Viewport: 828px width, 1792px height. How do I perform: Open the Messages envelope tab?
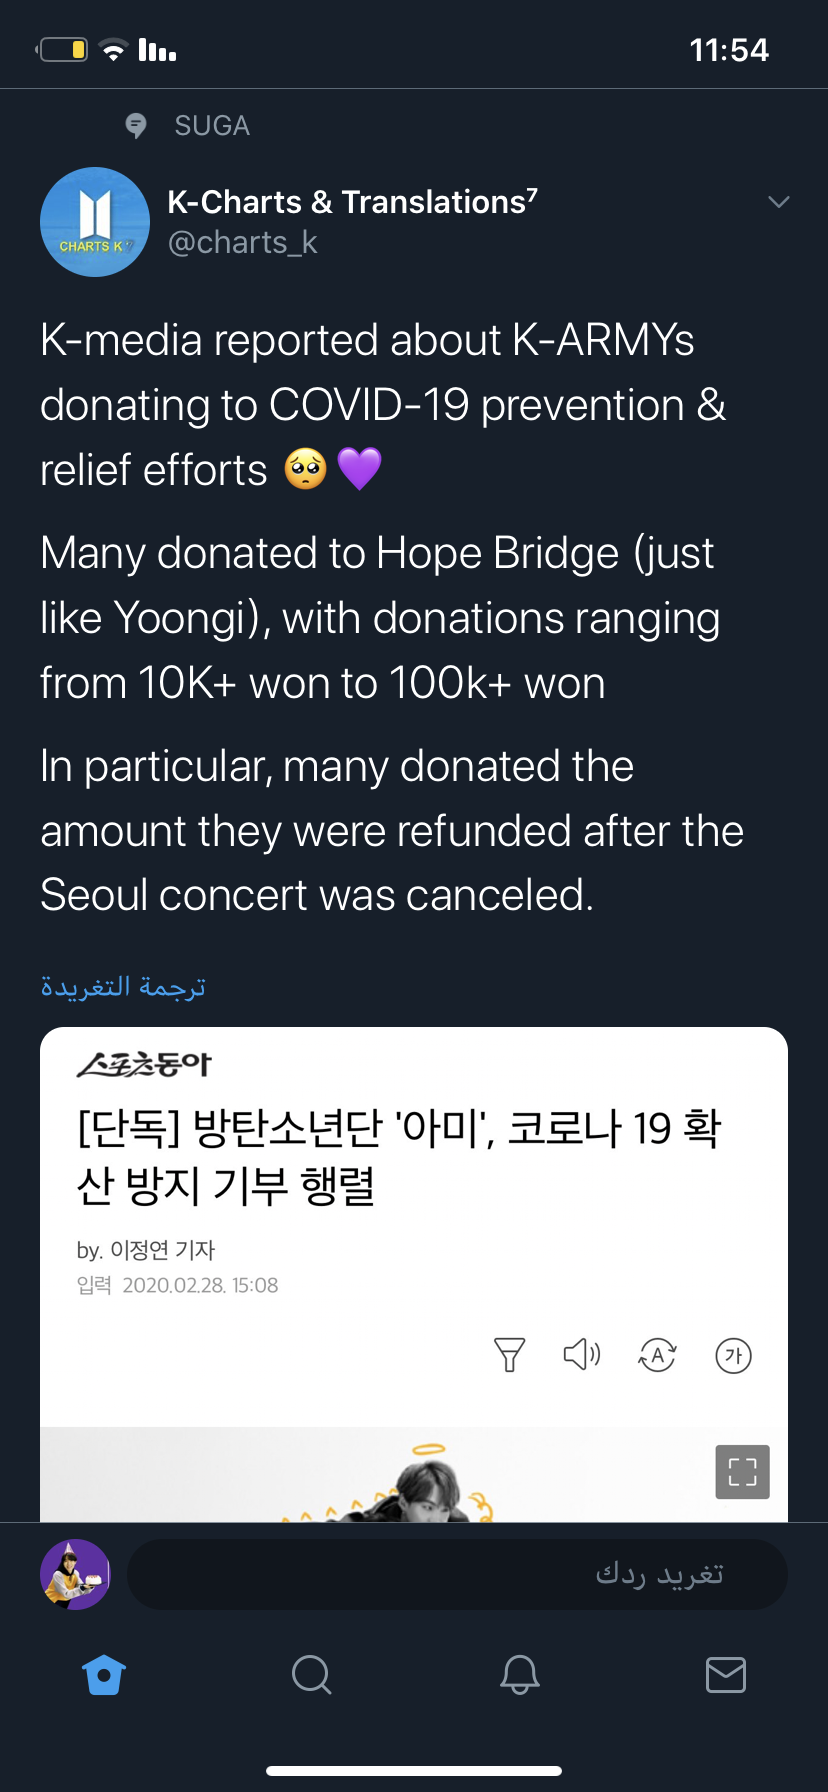click(x=725, y=1675)
